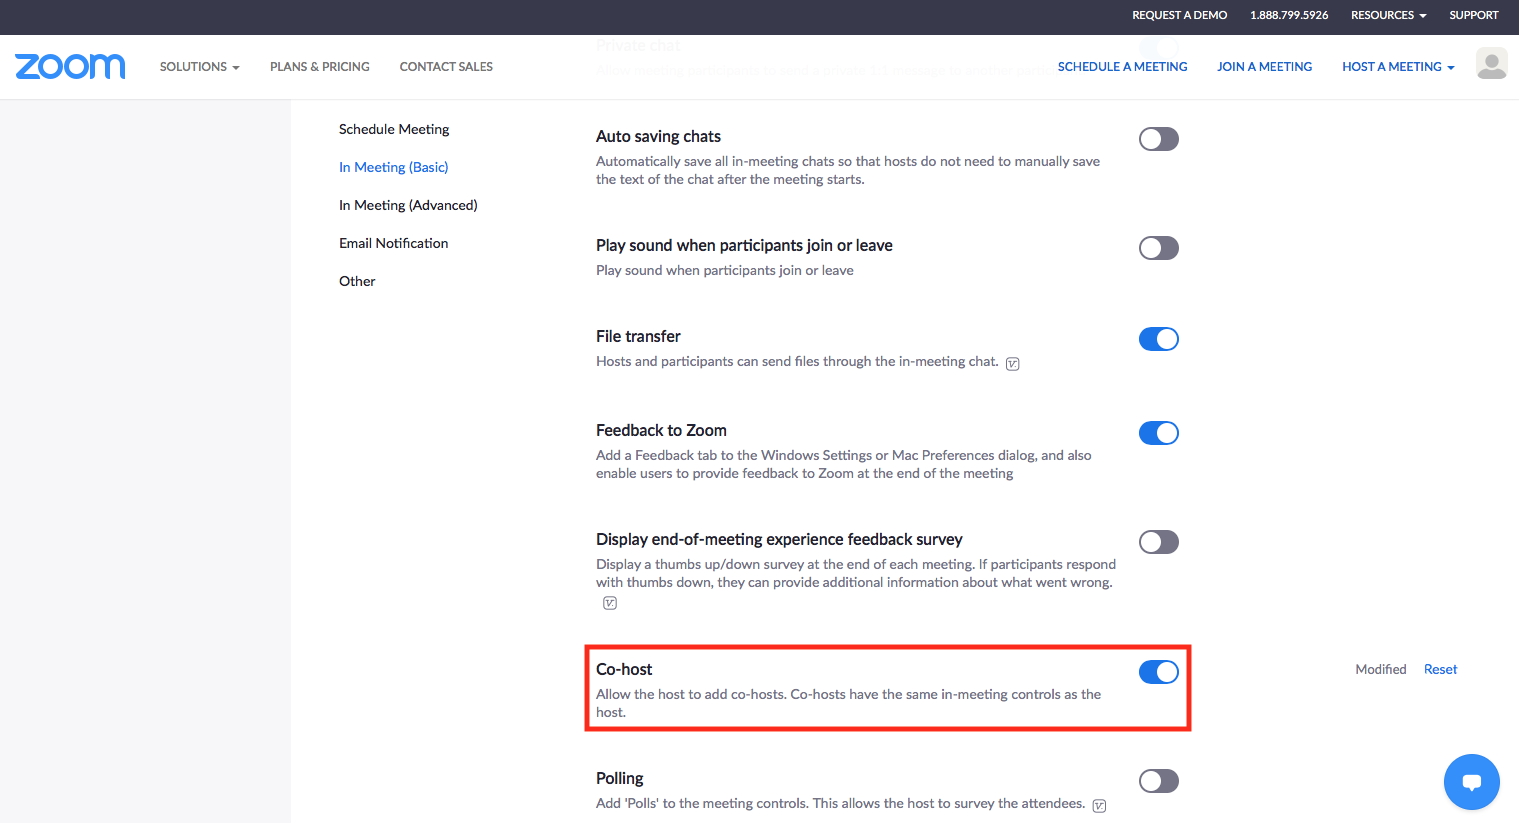Expand the Solutions dropdown
The width and height of the screenshot is (1519, 823).
coord(199,67)
